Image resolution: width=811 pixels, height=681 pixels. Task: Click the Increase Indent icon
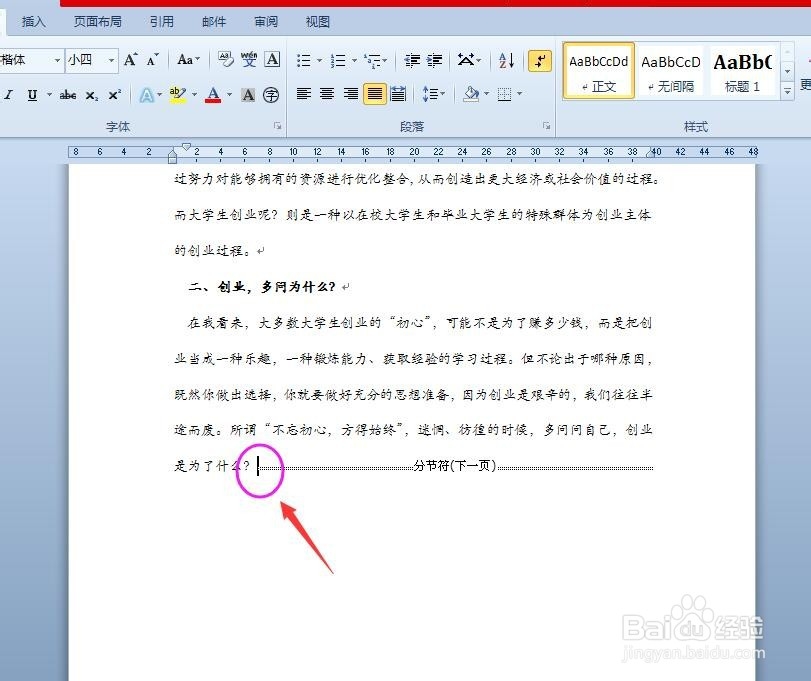point(434,61)
